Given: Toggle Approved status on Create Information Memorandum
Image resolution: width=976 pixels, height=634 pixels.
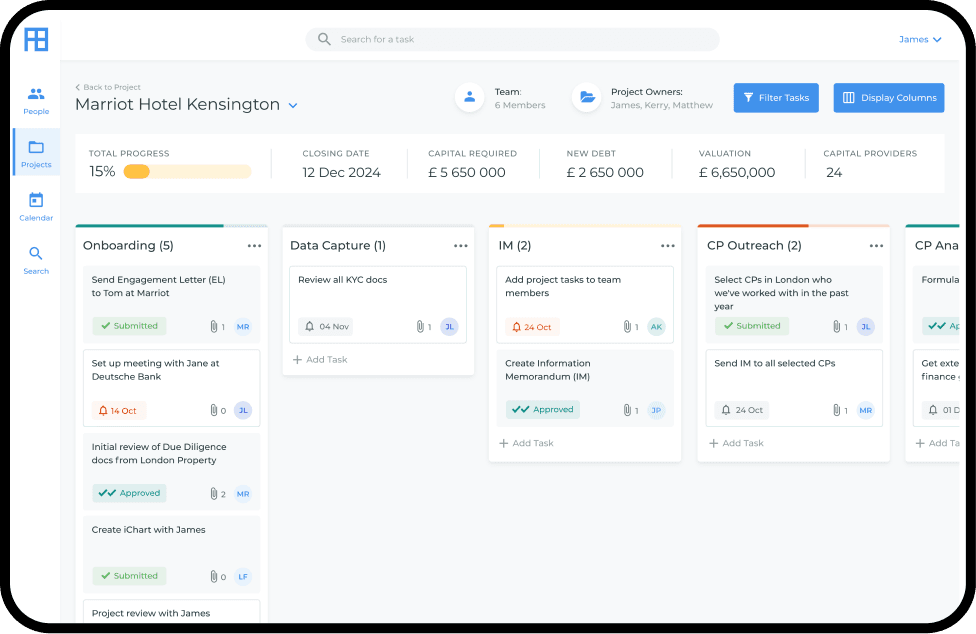Looking at the screenshot, I should pyautogui.click(x=544, y=409).
